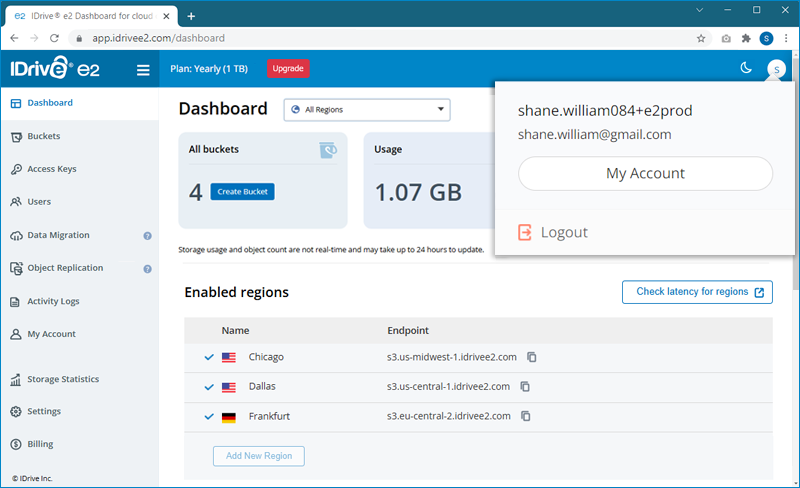Toggle the Frankfurt region checkmark
This screenshot has height=488, width=800.
pyautogui.click(x=209, y=416)
